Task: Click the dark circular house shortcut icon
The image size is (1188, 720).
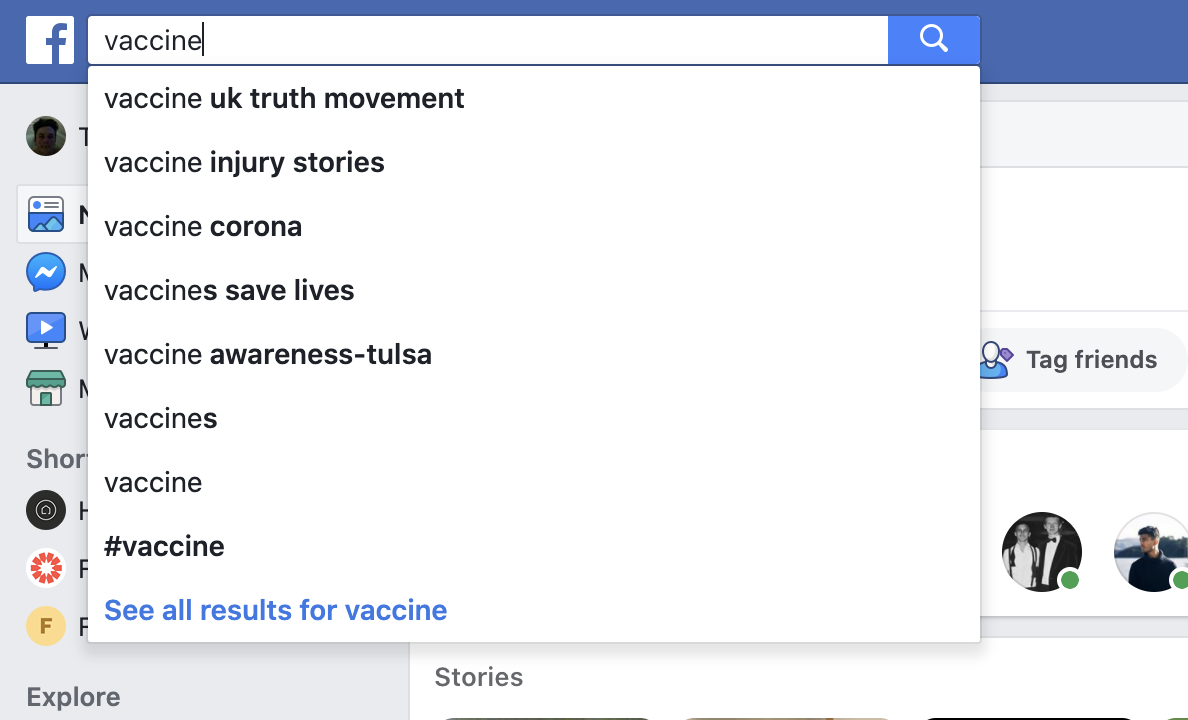Action: (46, 511)
